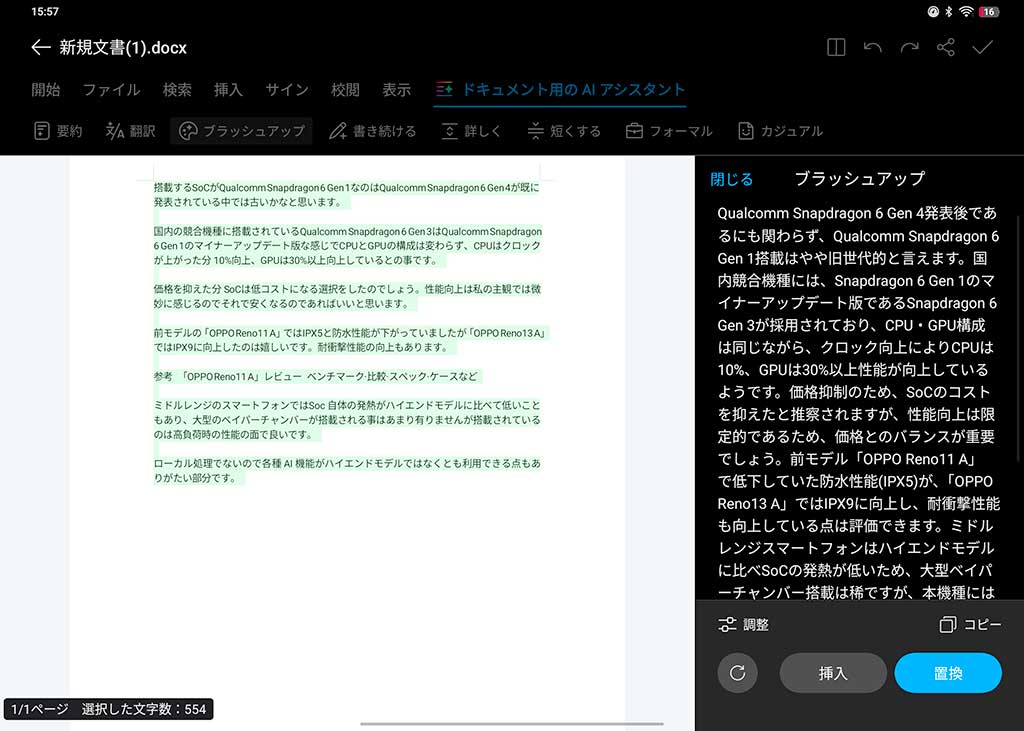Tap the battery level indicator
Image resolution: width=1024 pixels, height=731 pixels.
[x=989, y=12]
